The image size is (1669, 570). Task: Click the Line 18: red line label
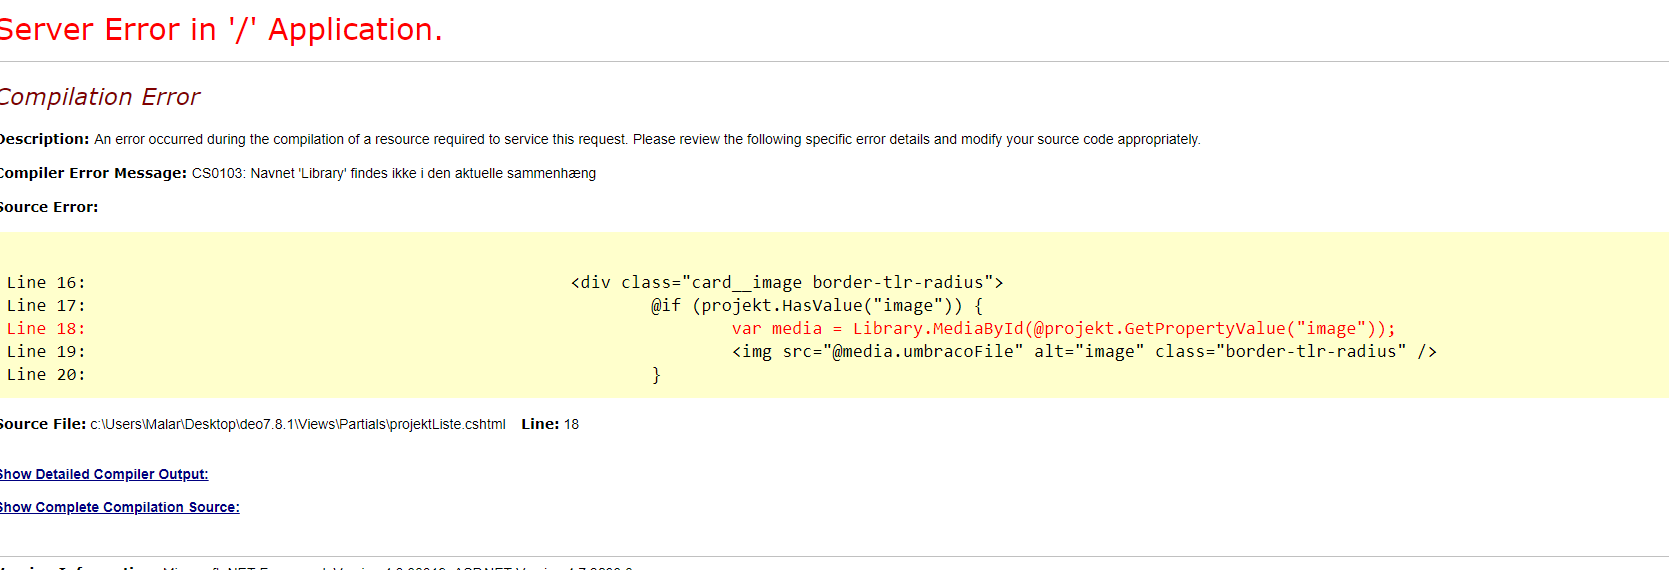pos(46,329)
